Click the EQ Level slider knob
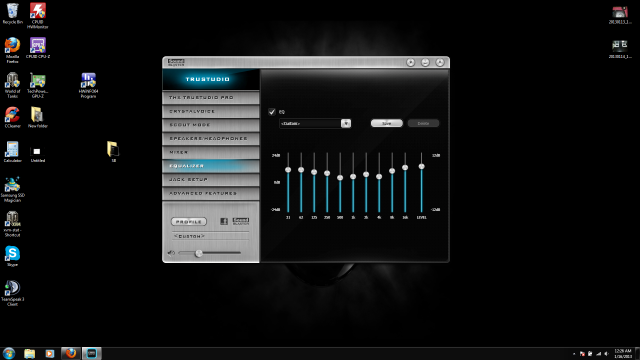The height and width of the screenshot is (360, 640). coord(422,167)
